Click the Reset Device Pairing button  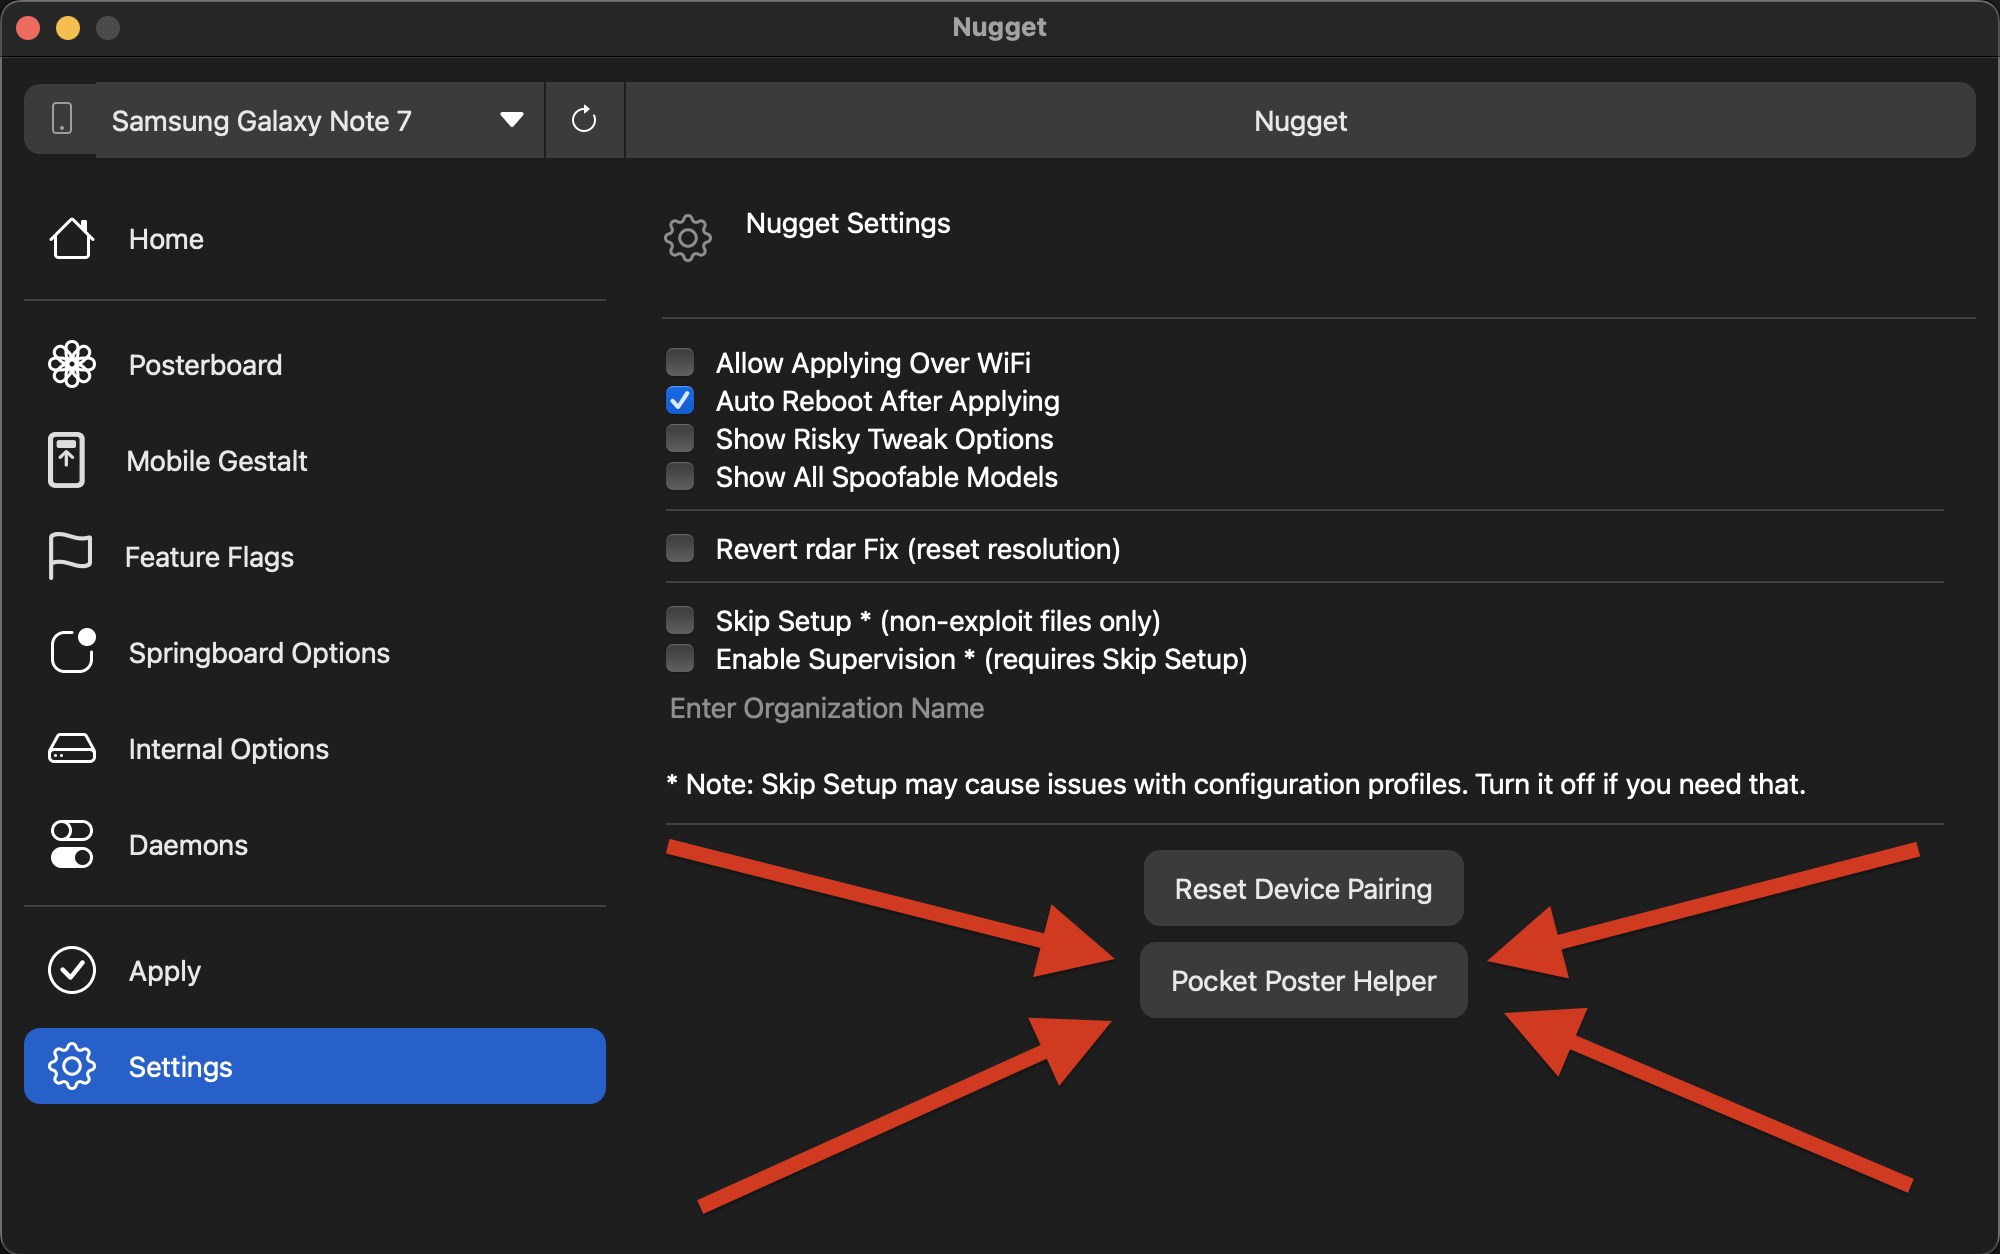(x=1303, y=888)
